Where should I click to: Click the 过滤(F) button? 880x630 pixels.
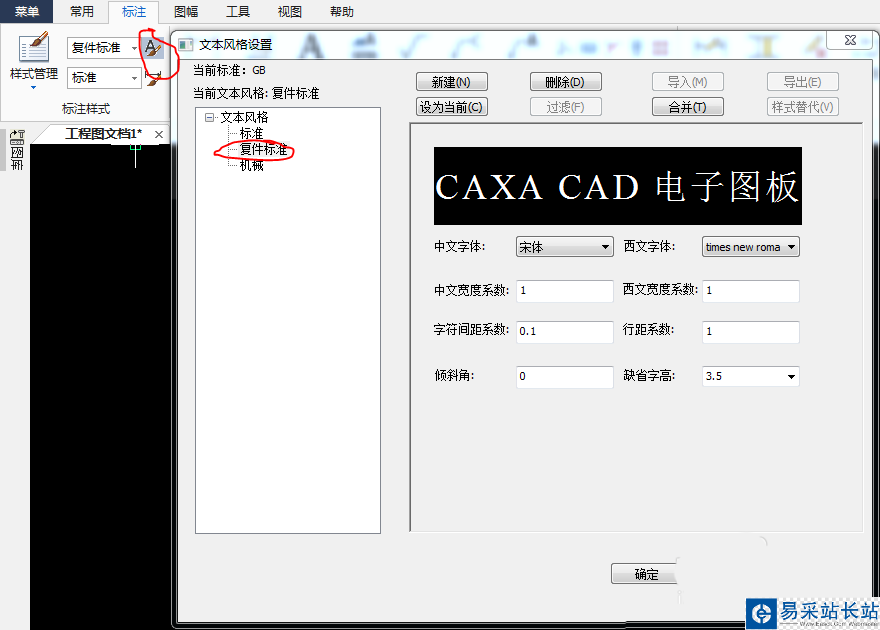click(565, 107)
